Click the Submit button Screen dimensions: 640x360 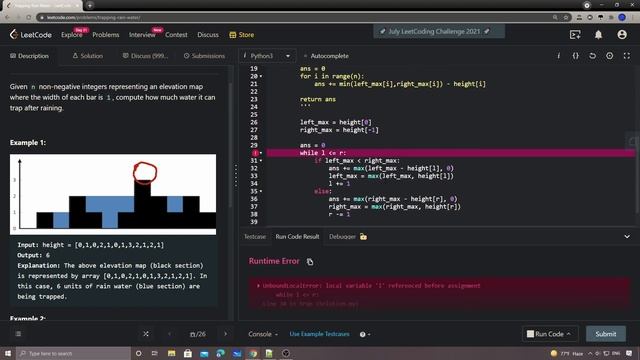(x=606, y=334)
